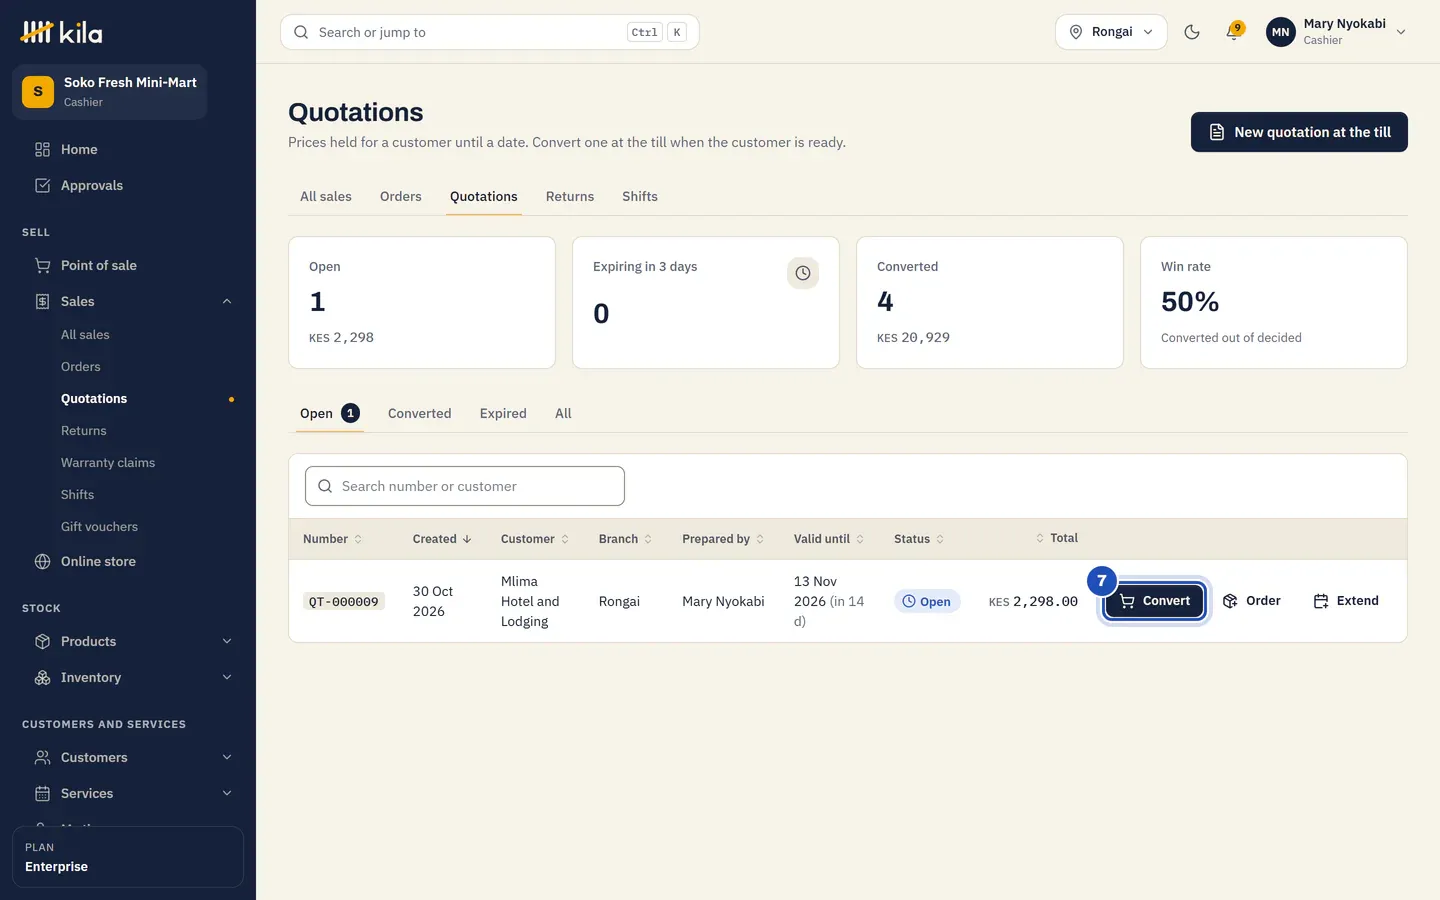Viewport: 1440px width, 900px height.
Task: Sort by Valid until column
Action: [x=829, y=539]
